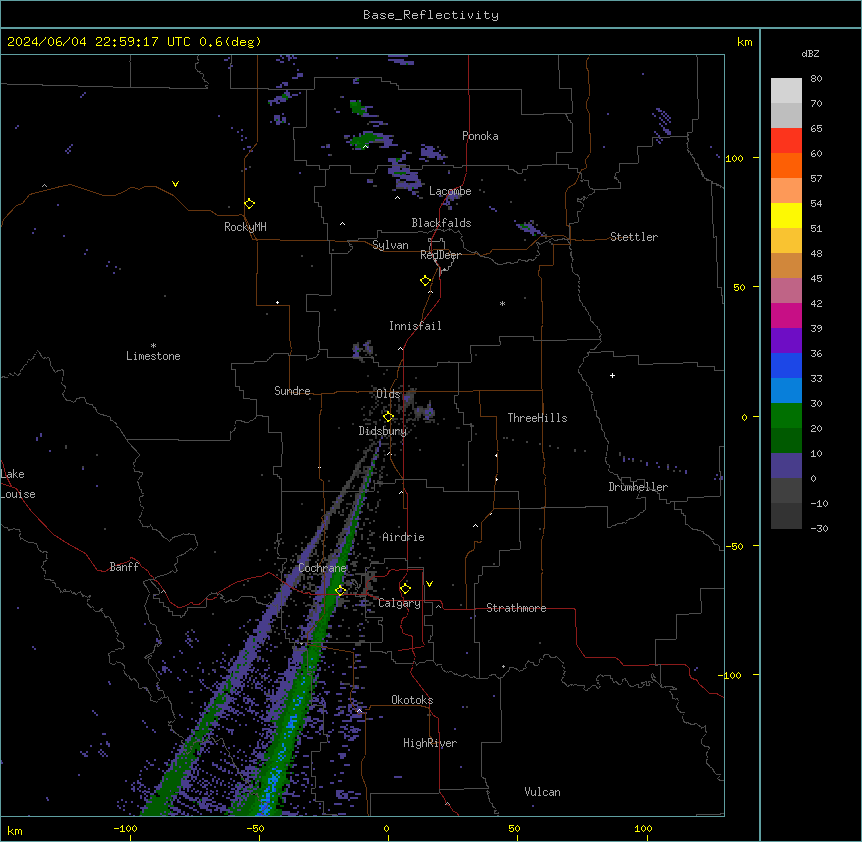Click the yellow V marker east of Calgary
Screen dimensions: 862x842
tap(429, 584)
